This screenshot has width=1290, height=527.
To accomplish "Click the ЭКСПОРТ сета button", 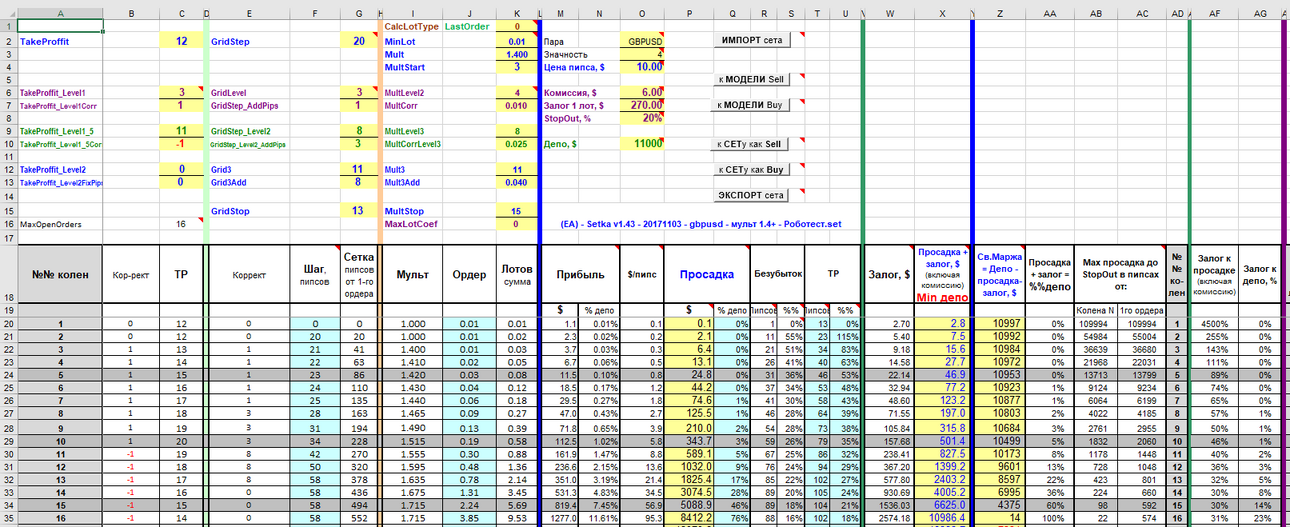I will pos(750,194).
